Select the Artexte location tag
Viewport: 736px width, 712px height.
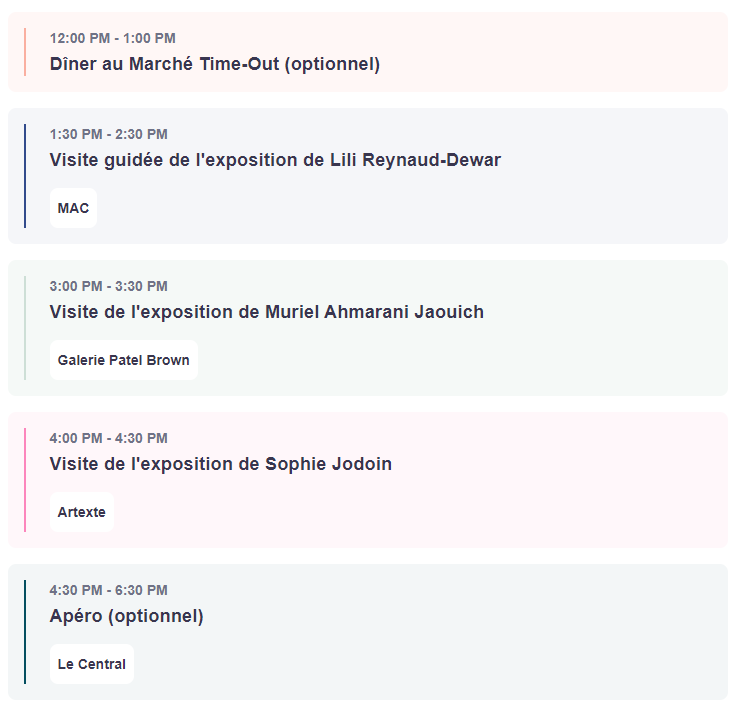click(82, 512)
